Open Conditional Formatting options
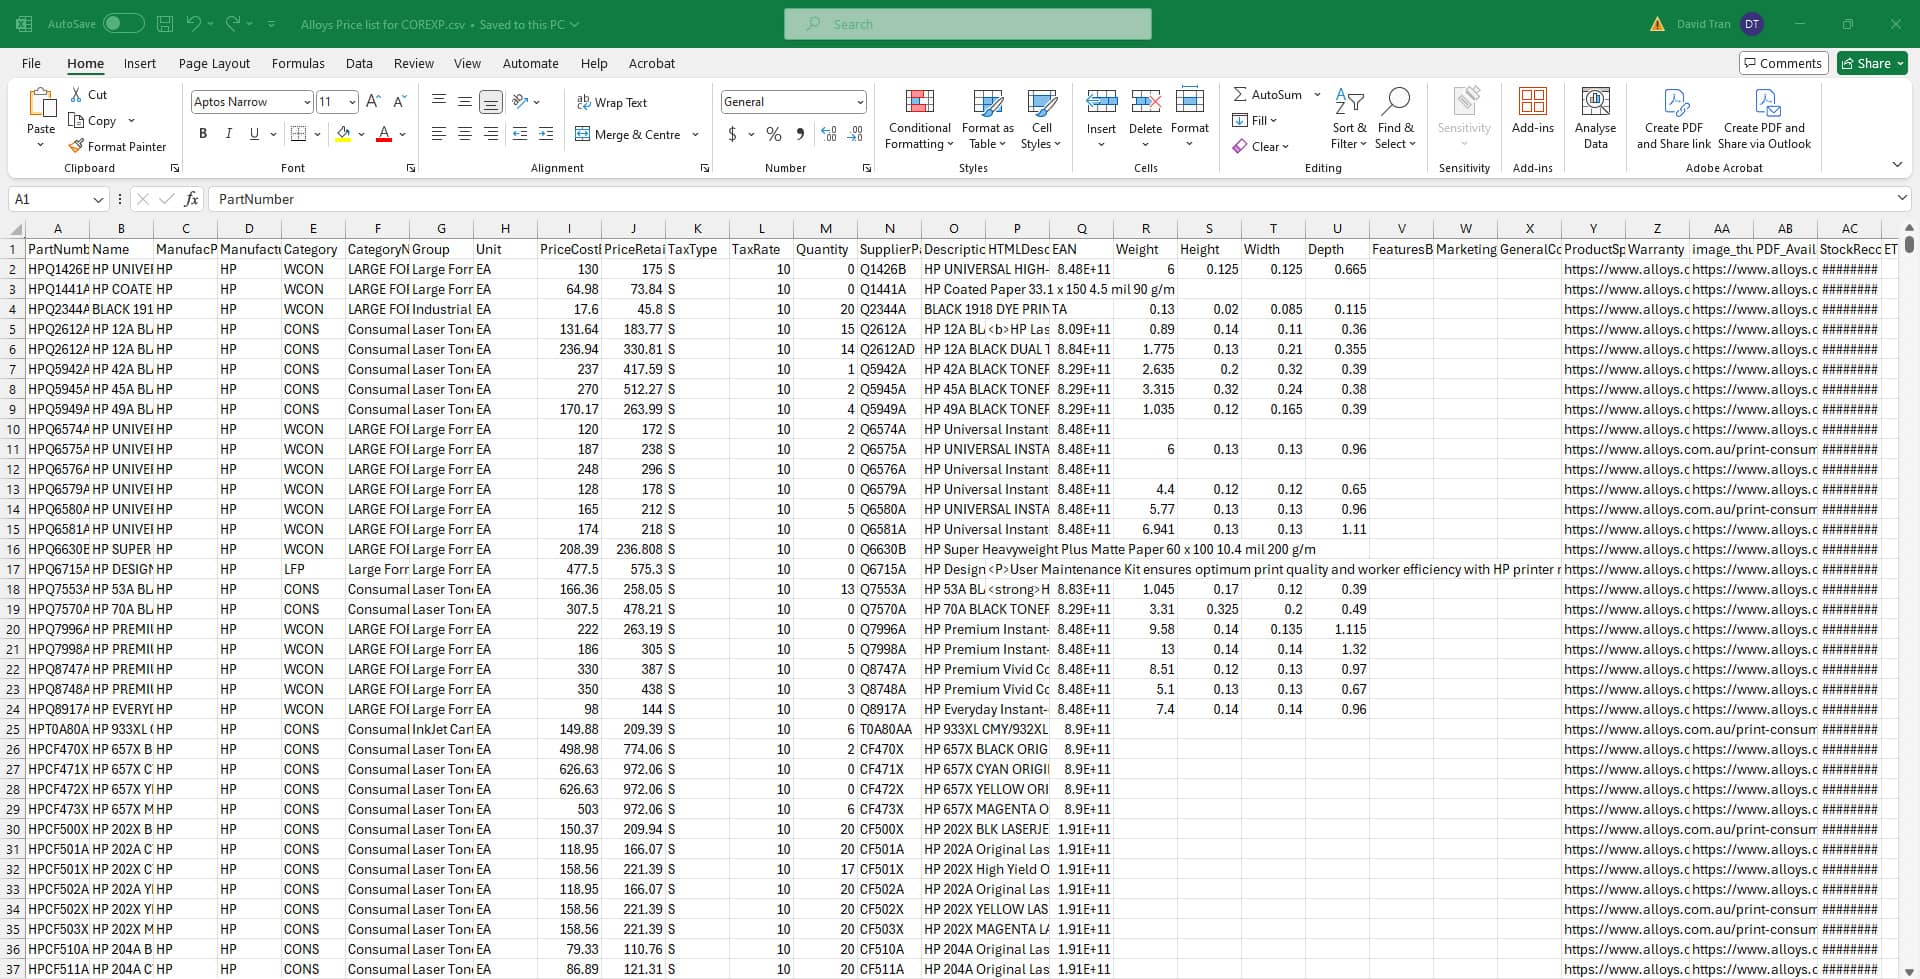Screen dimensions: 1920x979 click(918, 118)
